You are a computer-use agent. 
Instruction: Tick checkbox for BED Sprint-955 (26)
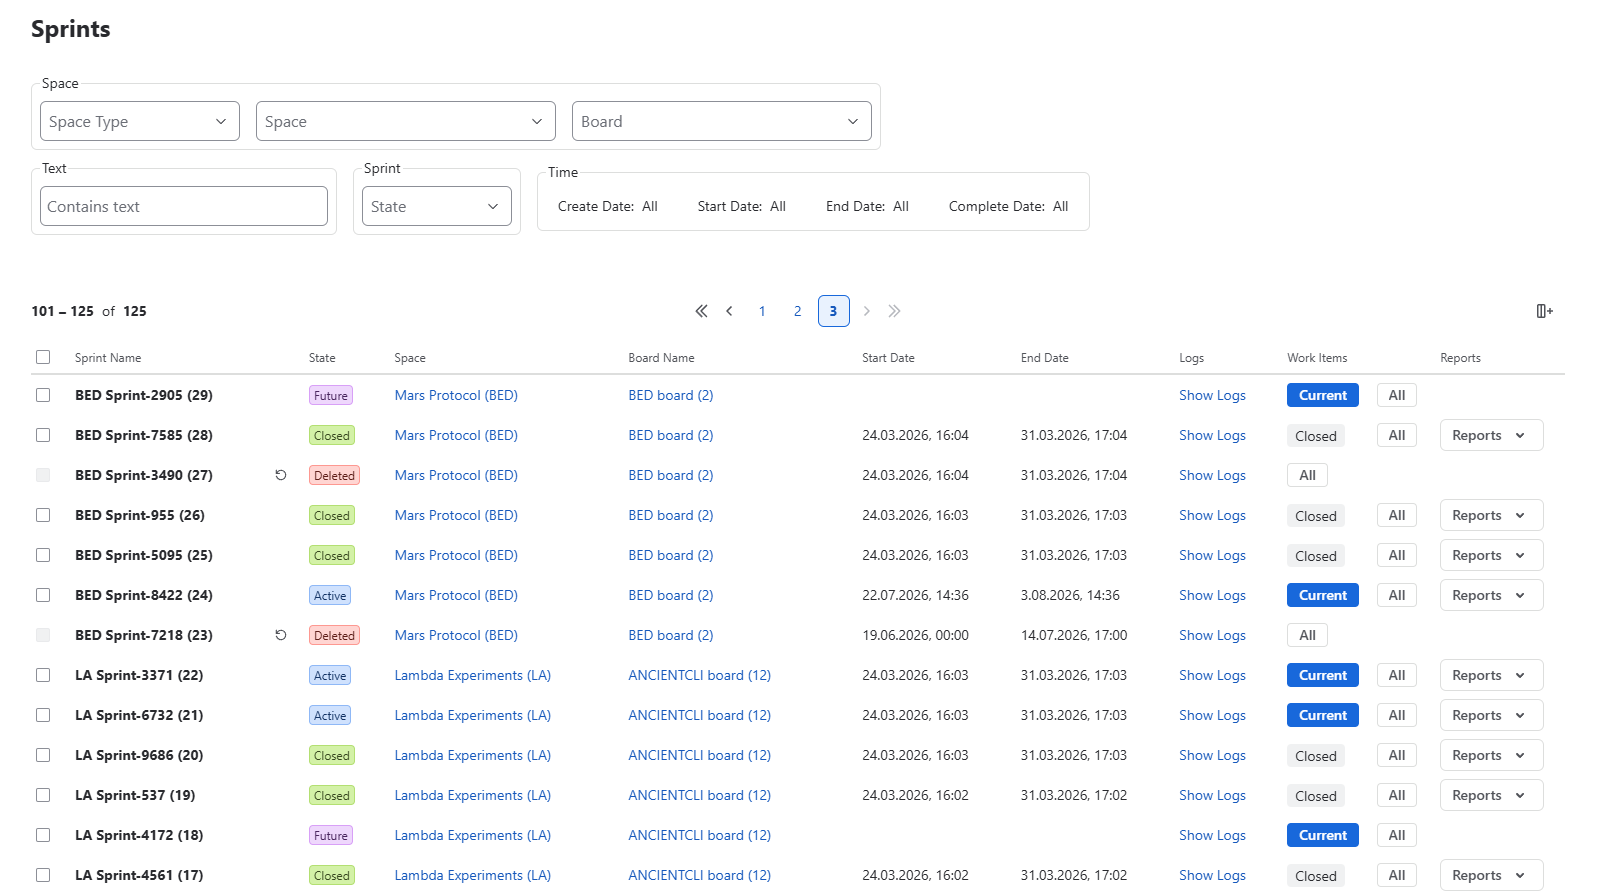pos(43,515)
